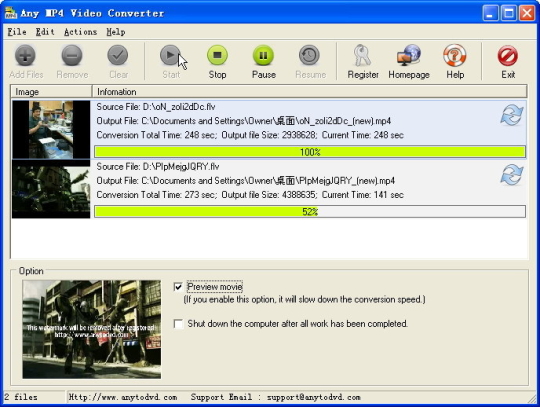The image size is (540, 407).
Task: Open the File menu
Action: click(17, 32)
